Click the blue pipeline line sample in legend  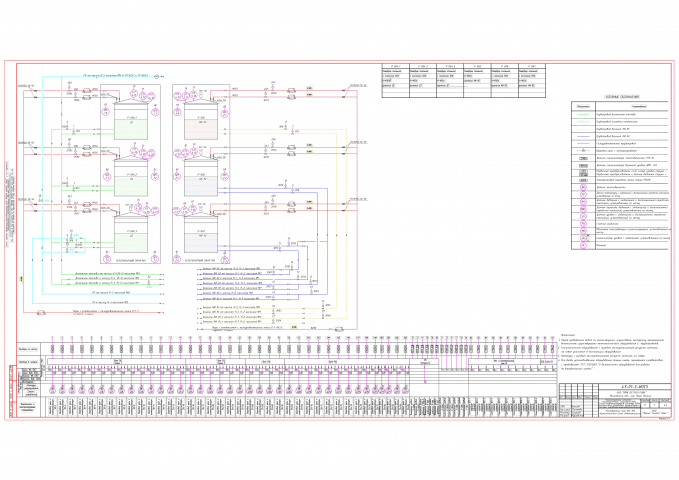[x=583, y=136]
